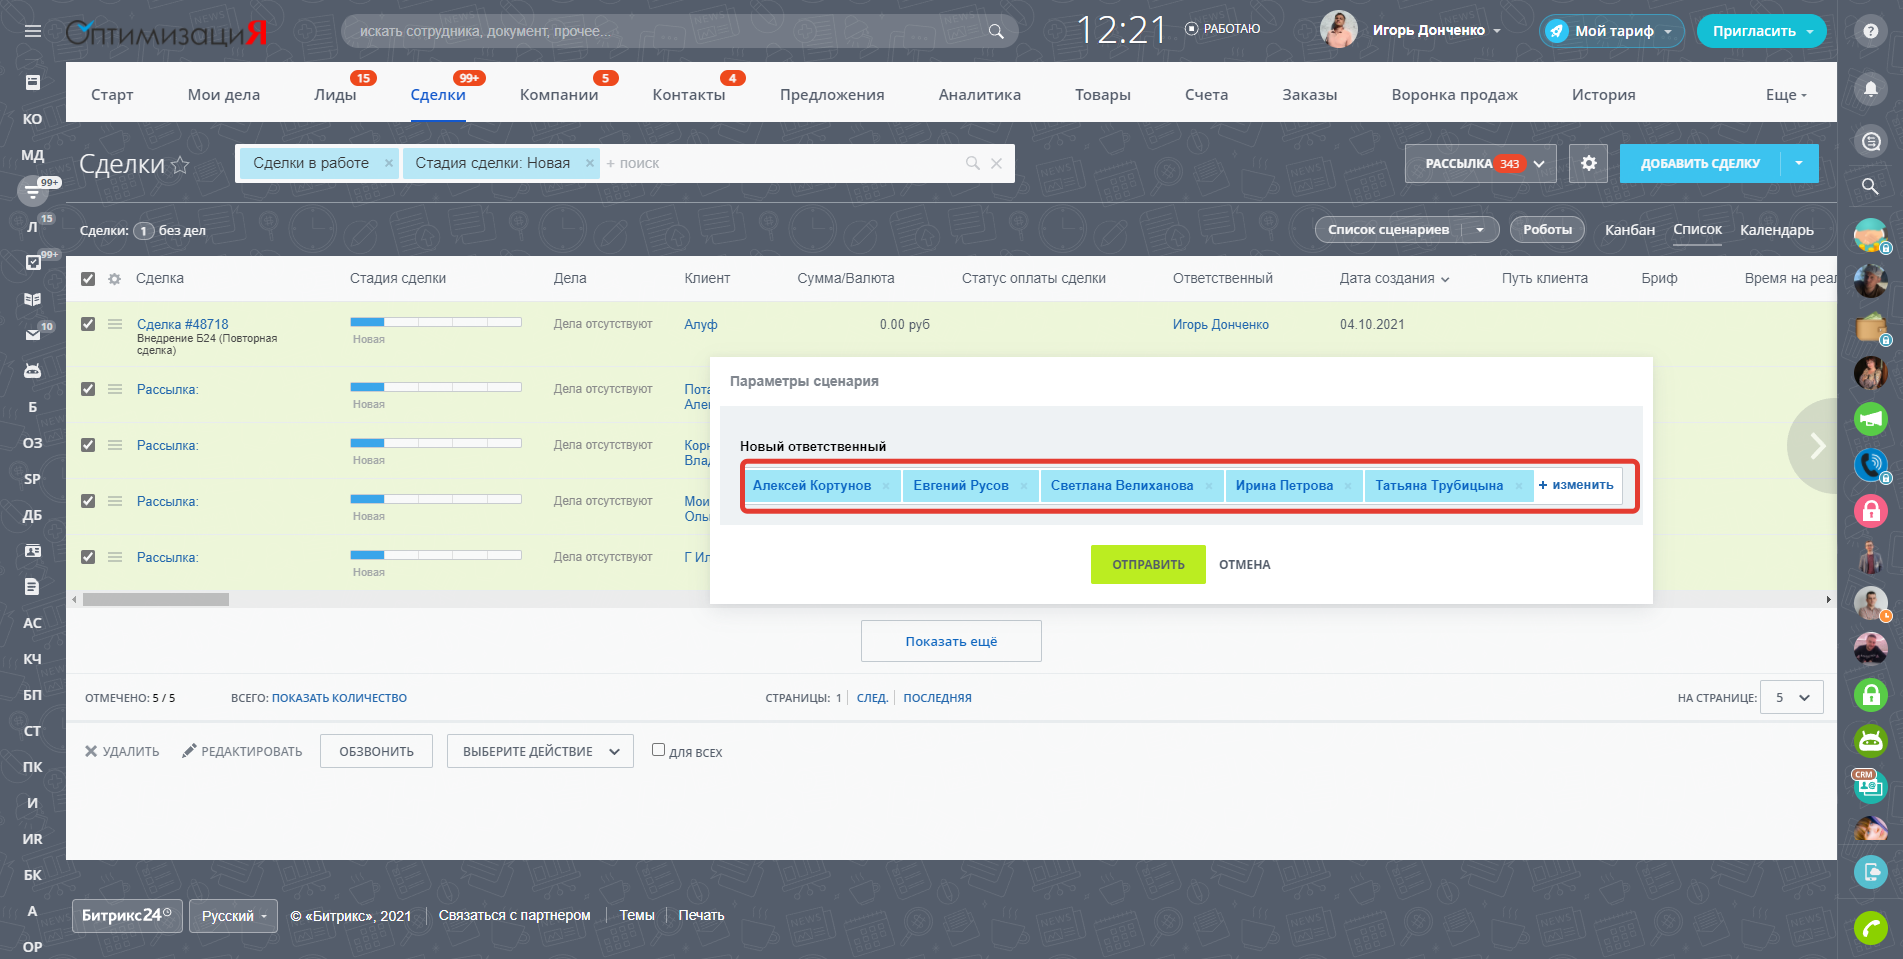Remove Алексей Кортунов from responsible list

click(x=886, y=487)
